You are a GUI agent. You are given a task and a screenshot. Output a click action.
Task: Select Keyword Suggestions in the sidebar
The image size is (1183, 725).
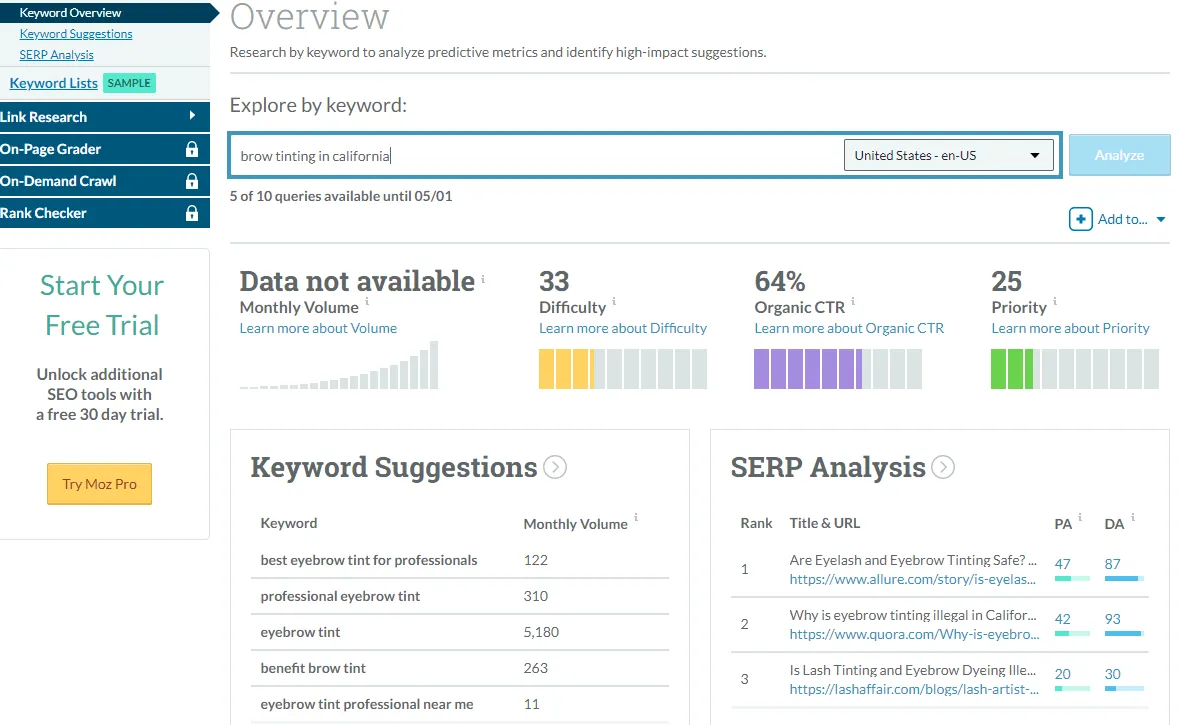coord(76,34)
